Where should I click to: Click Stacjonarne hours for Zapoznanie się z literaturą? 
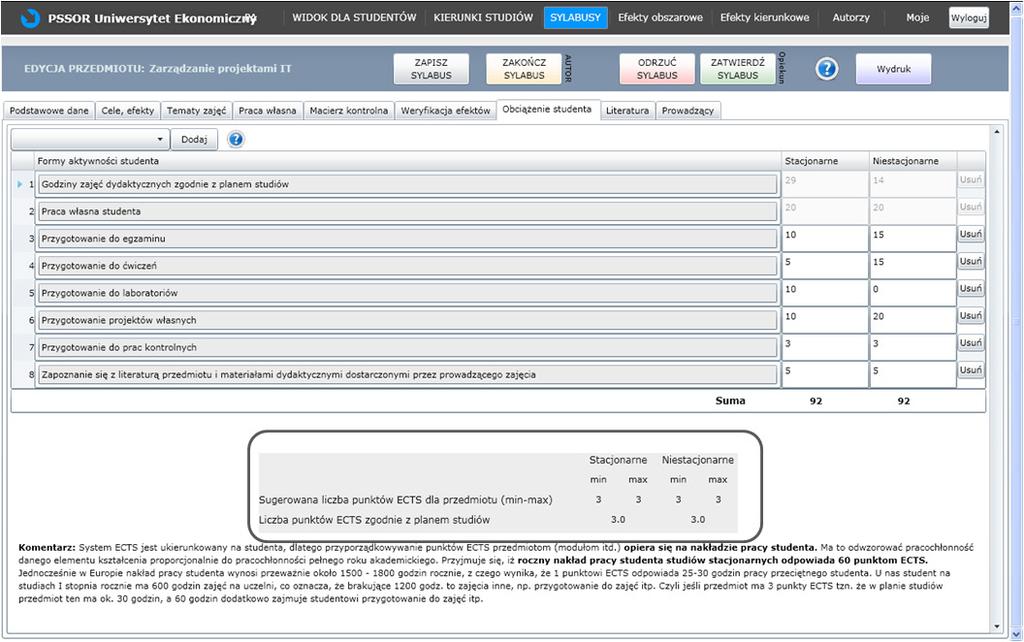click(x=825, y=374)
